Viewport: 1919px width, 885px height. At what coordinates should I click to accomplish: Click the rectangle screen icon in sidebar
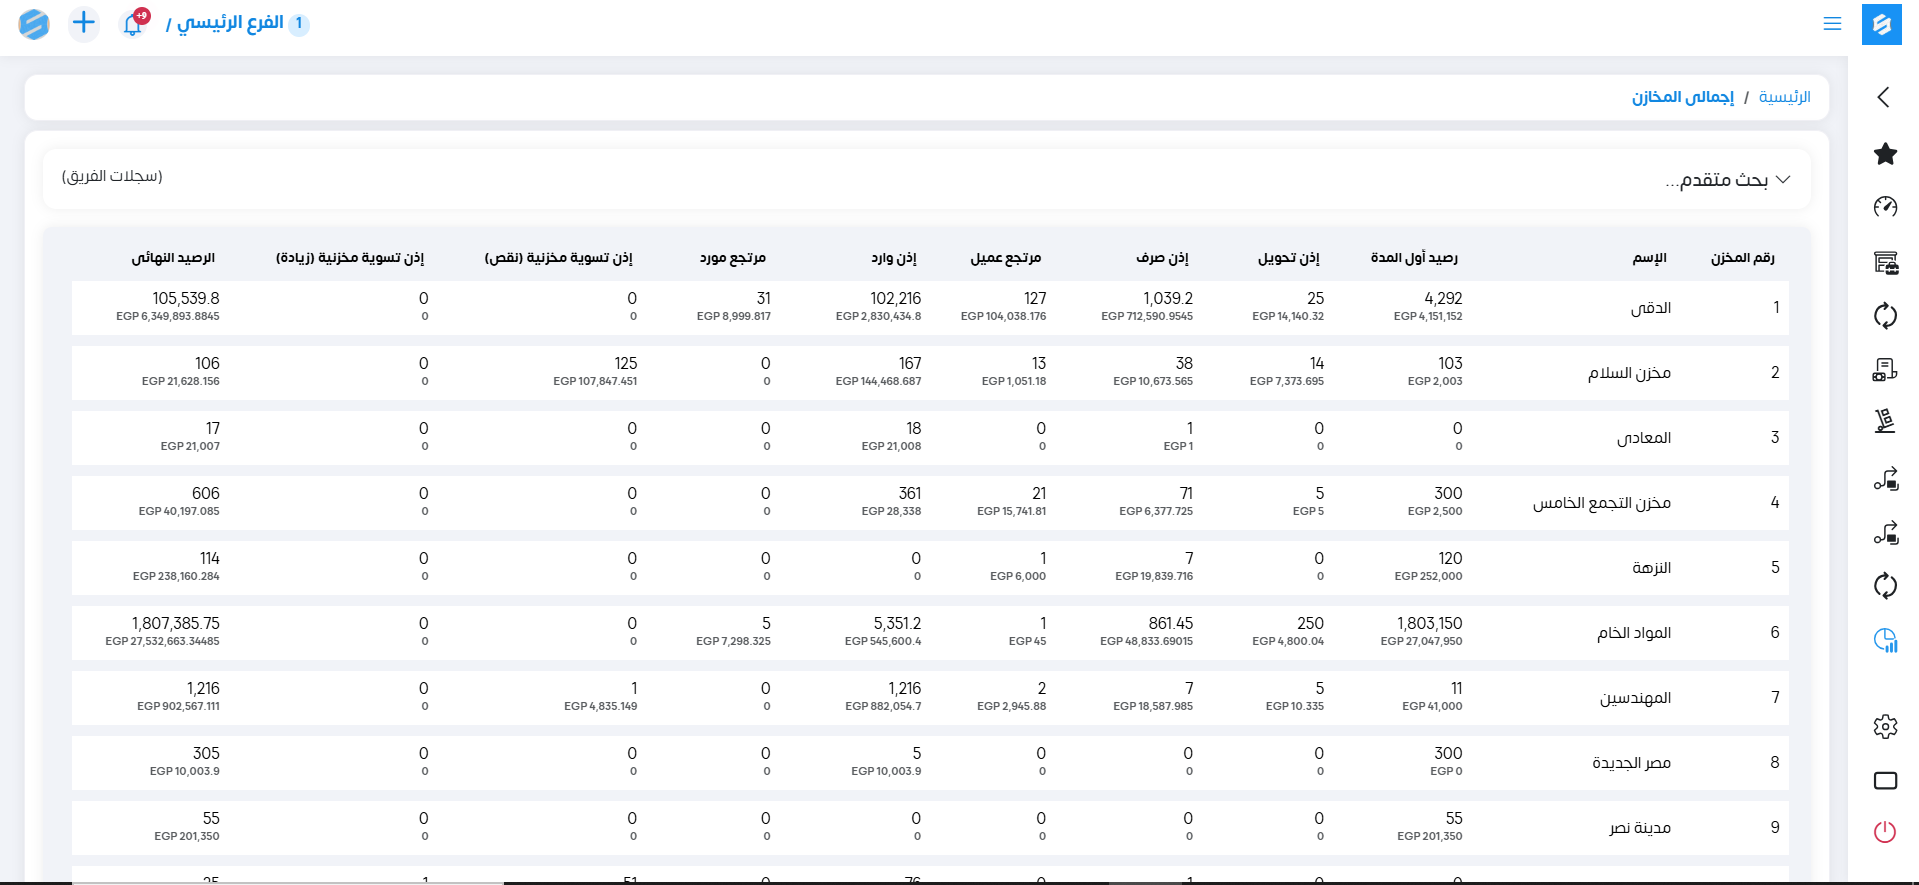click(1885, 780)
